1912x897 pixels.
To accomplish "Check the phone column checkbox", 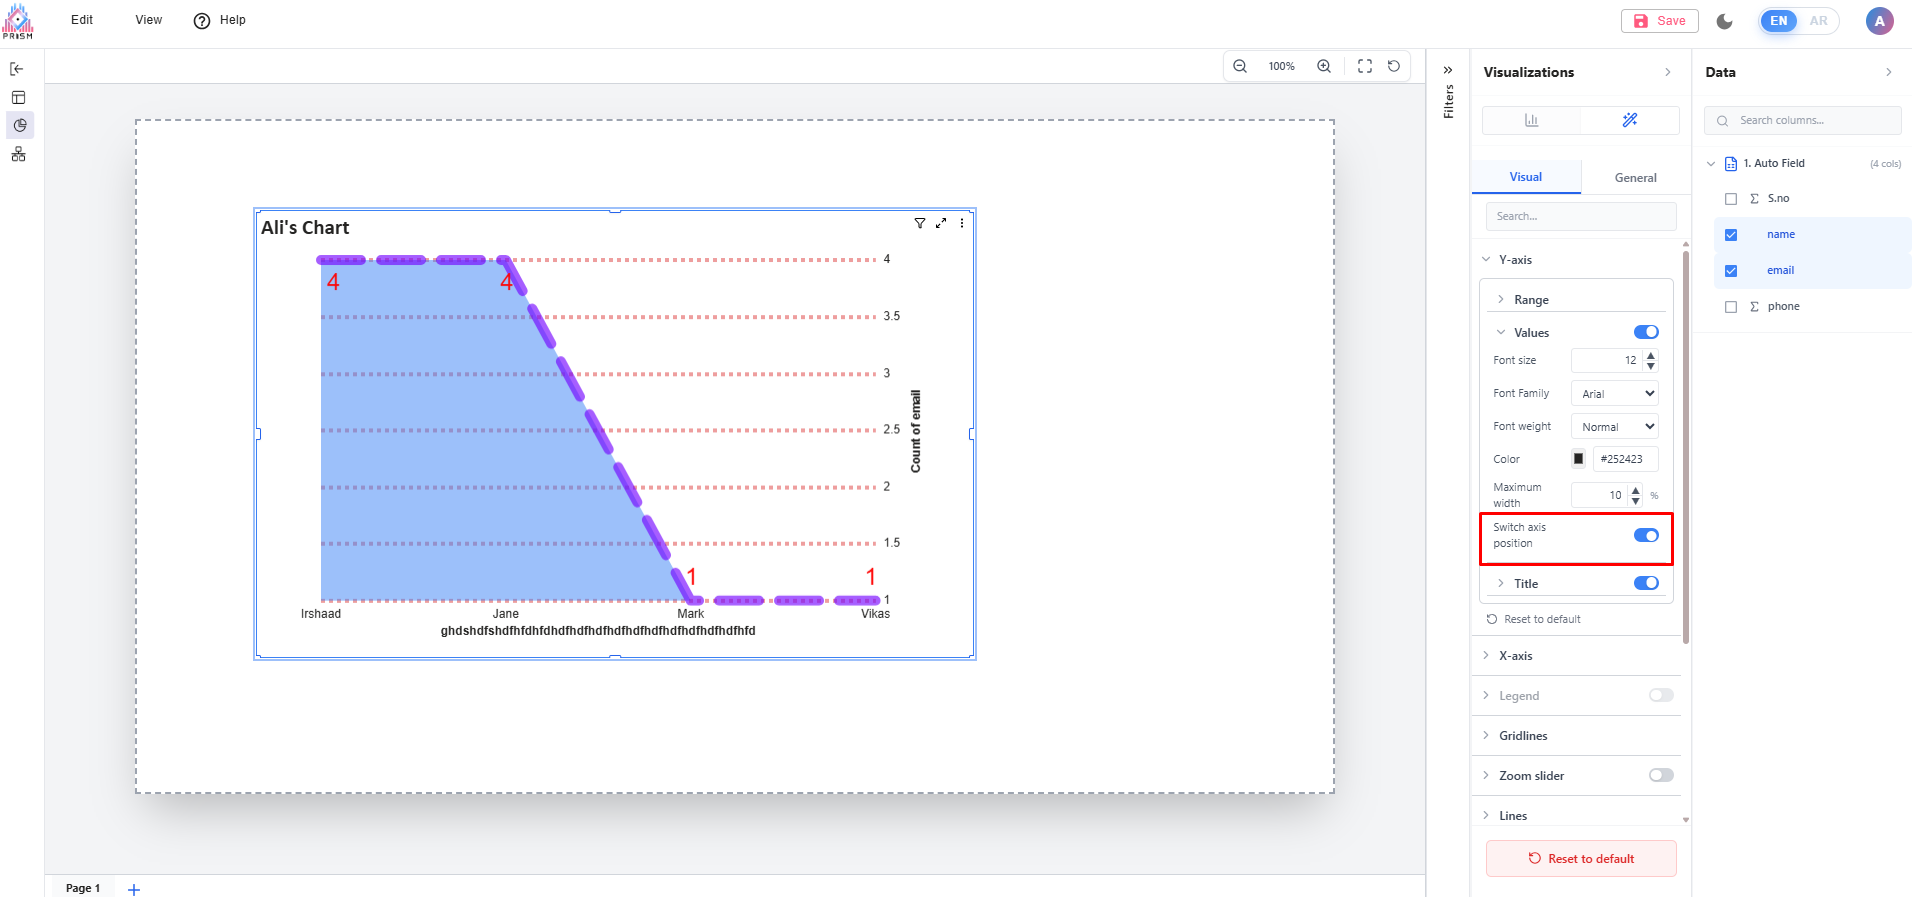I will pyautogui.click(x=1731, y=307).
